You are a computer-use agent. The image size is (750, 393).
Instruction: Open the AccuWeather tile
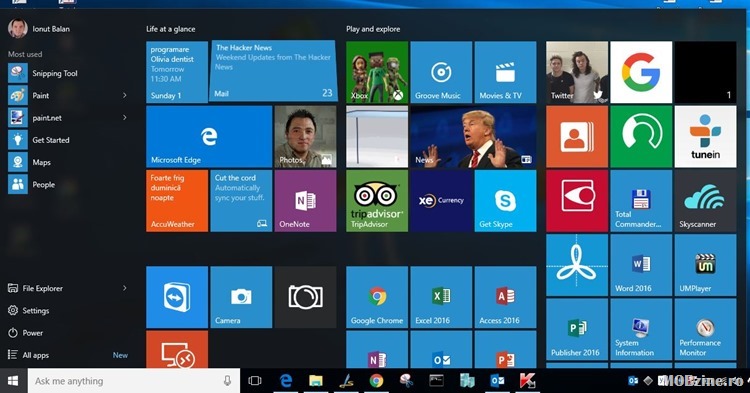(177, 201)
